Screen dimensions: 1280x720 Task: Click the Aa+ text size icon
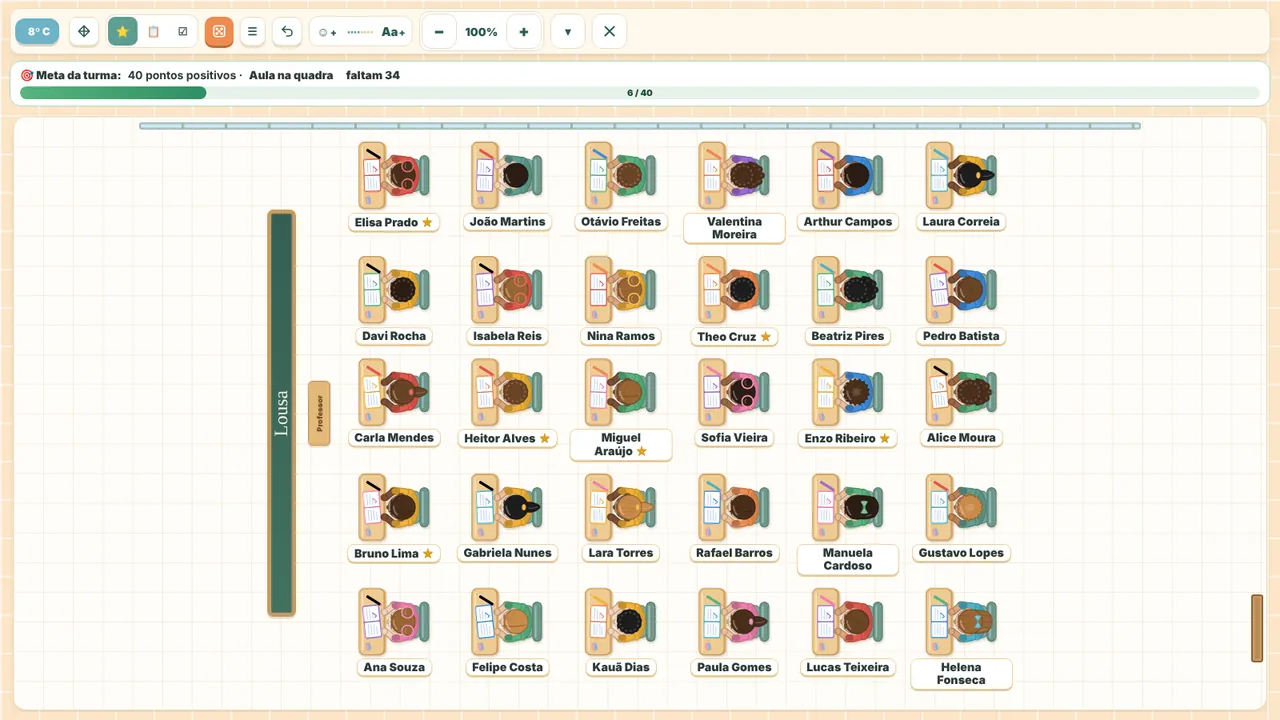[x=393, y=33]
